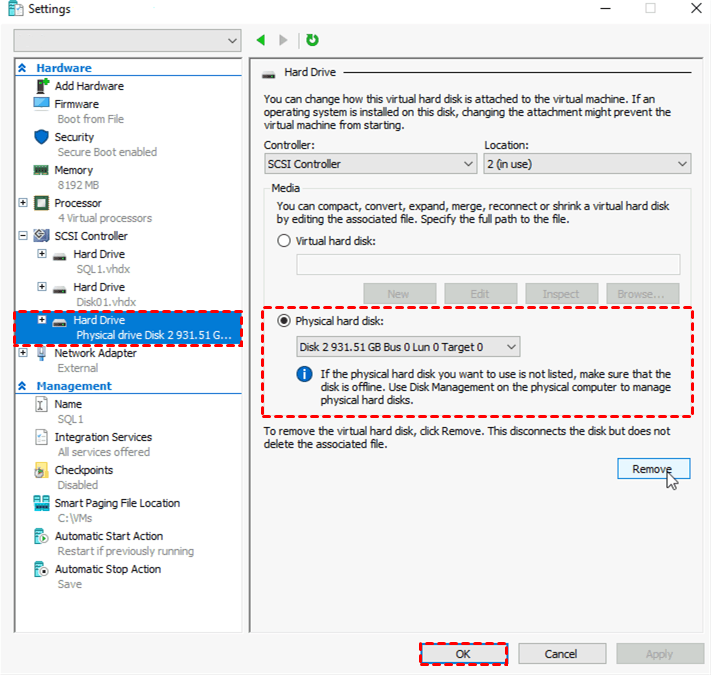
Task: Click the Processor icon
Action: click(41, 203)
